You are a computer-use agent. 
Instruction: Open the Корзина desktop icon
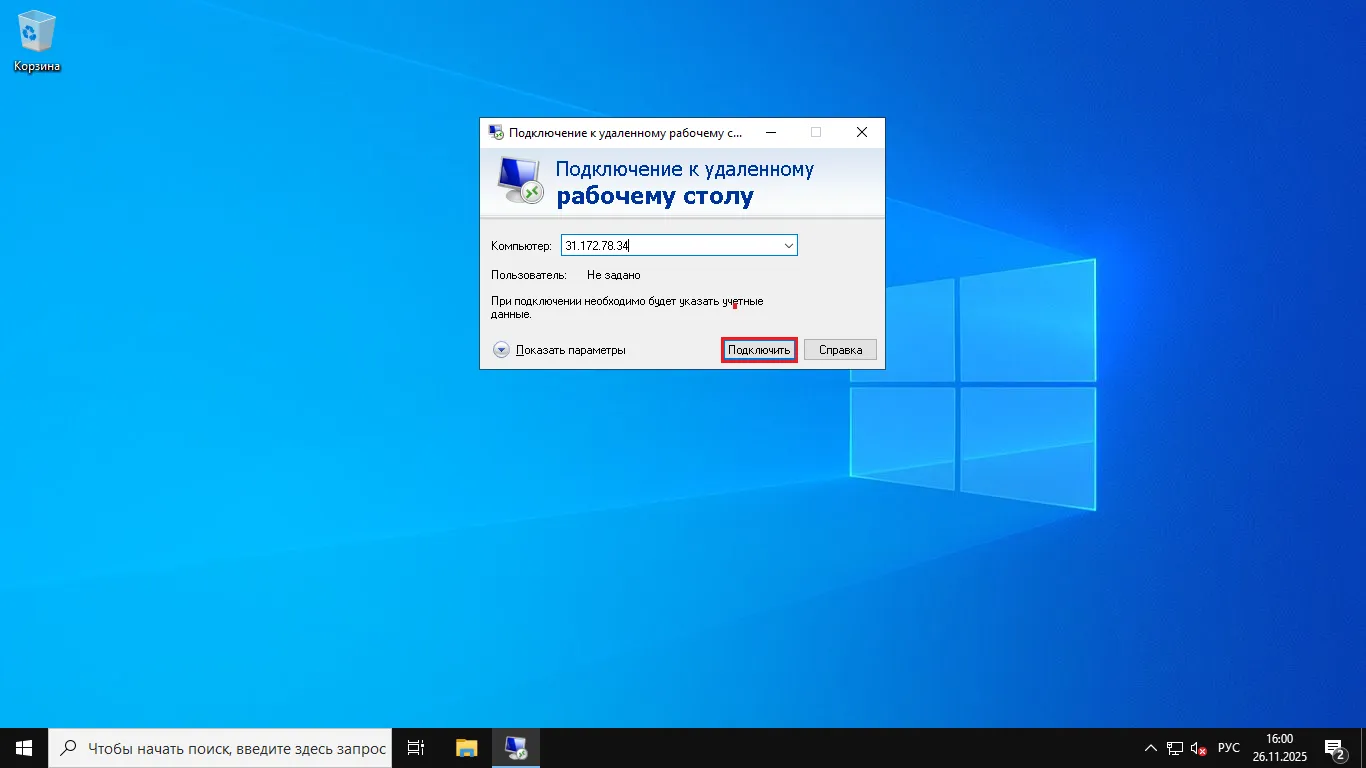[x=36, y=40]
